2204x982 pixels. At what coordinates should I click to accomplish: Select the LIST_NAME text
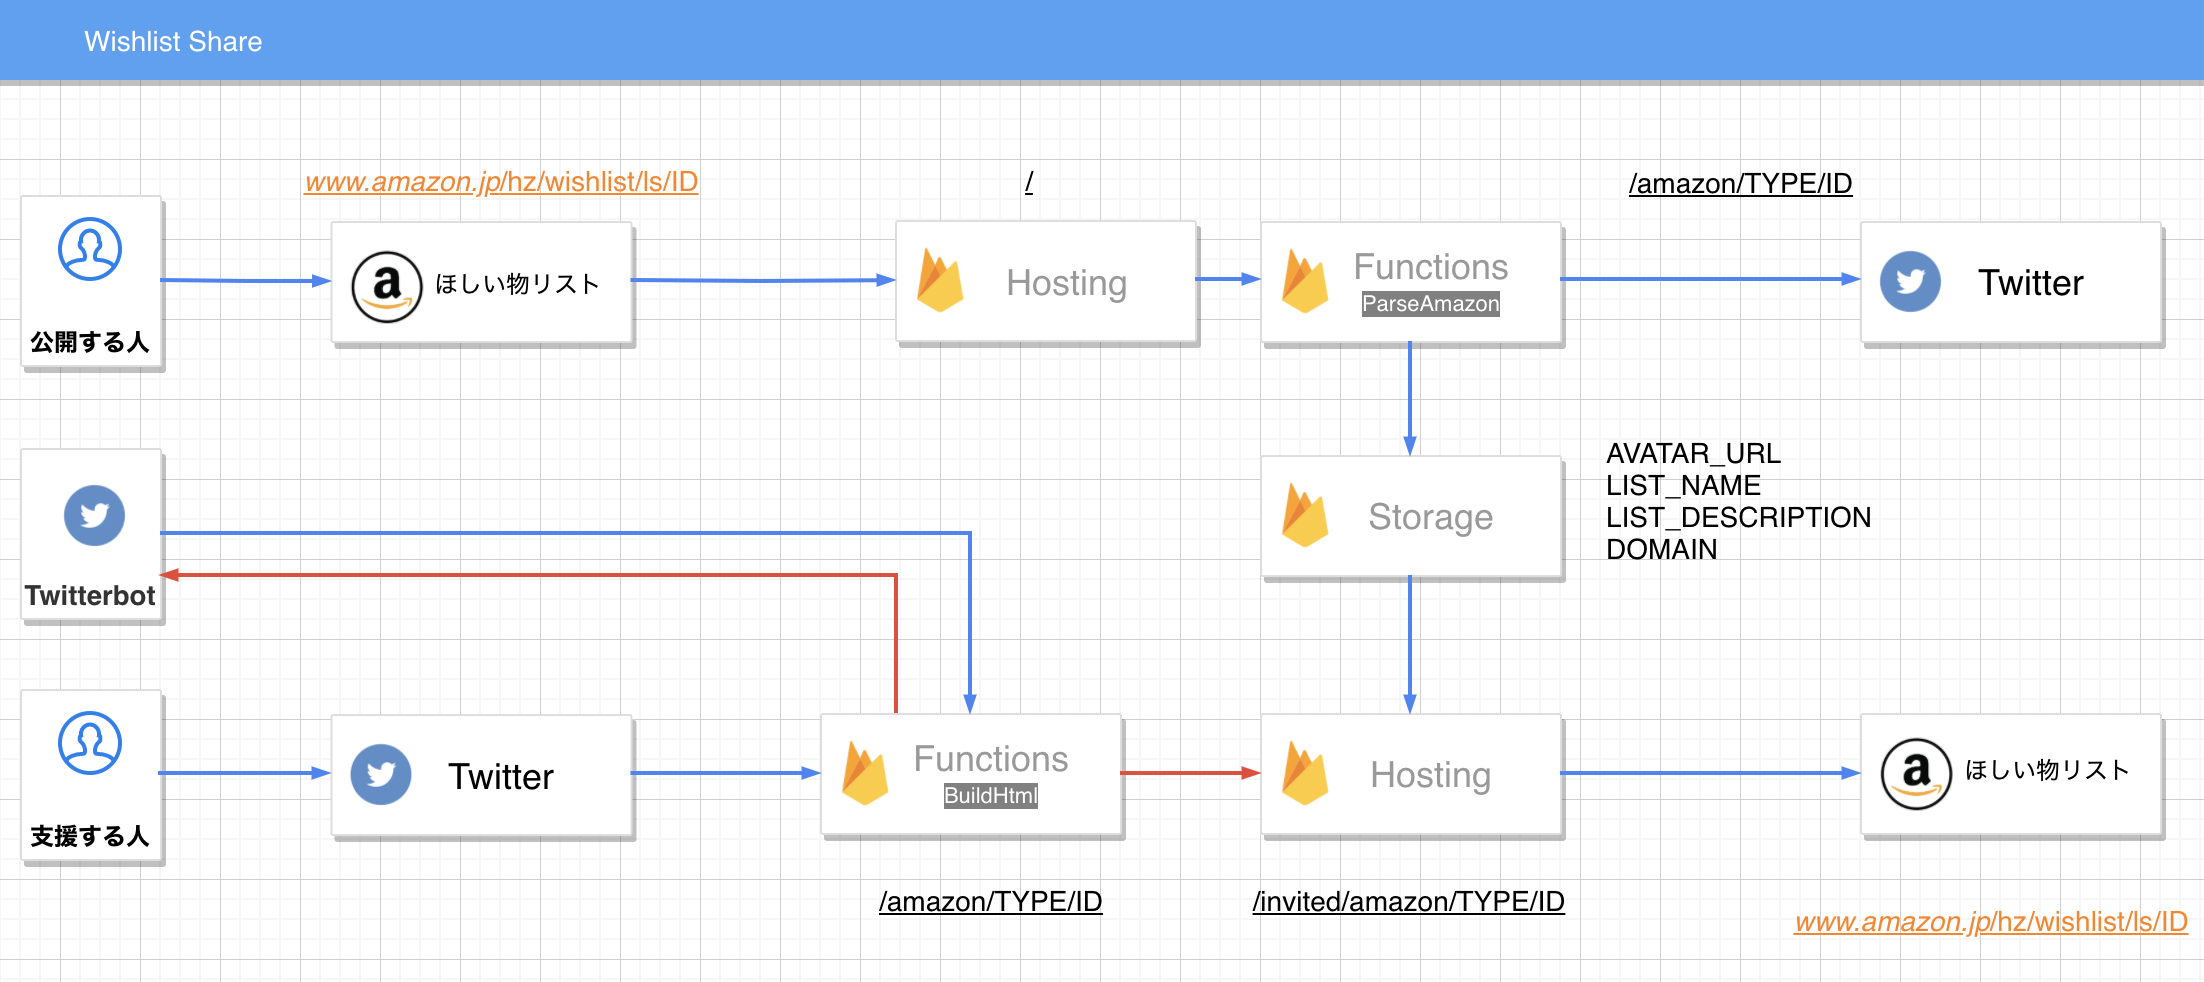[1684, 486]
